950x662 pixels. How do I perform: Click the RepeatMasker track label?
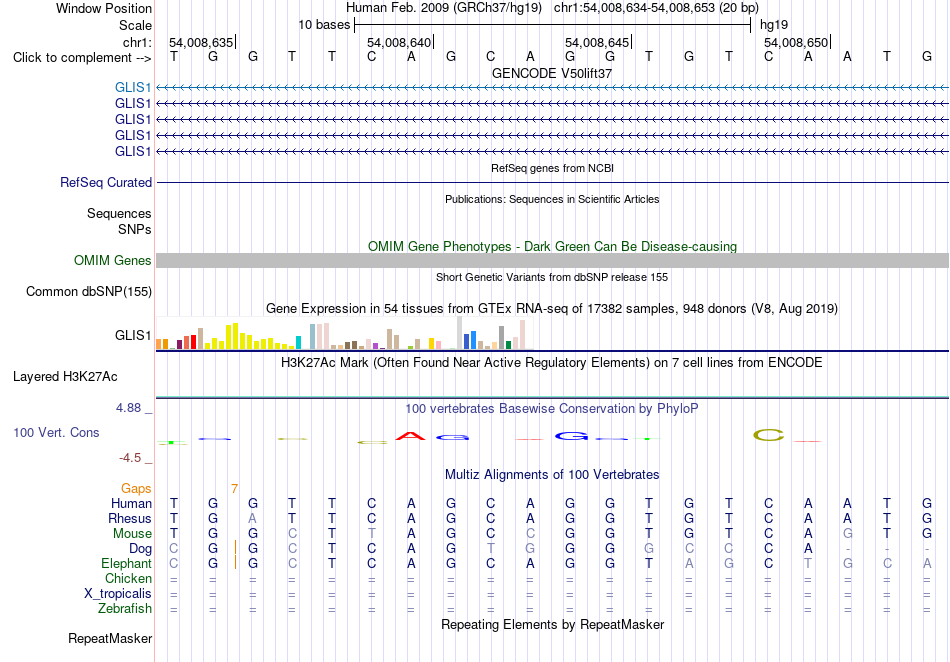tap(110, 638)
